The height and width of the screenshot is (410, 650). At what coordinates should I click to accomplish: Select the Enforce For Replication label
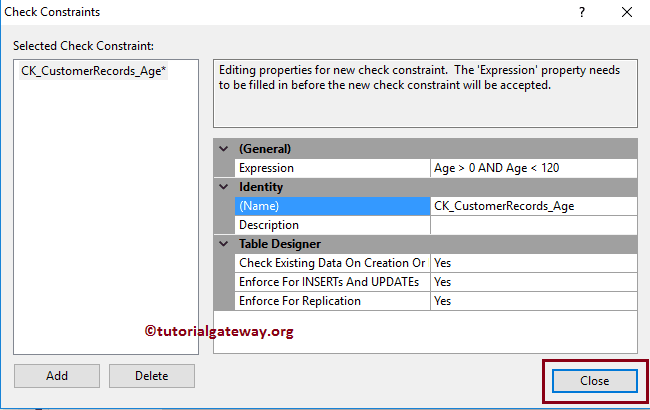pos(332,301)
